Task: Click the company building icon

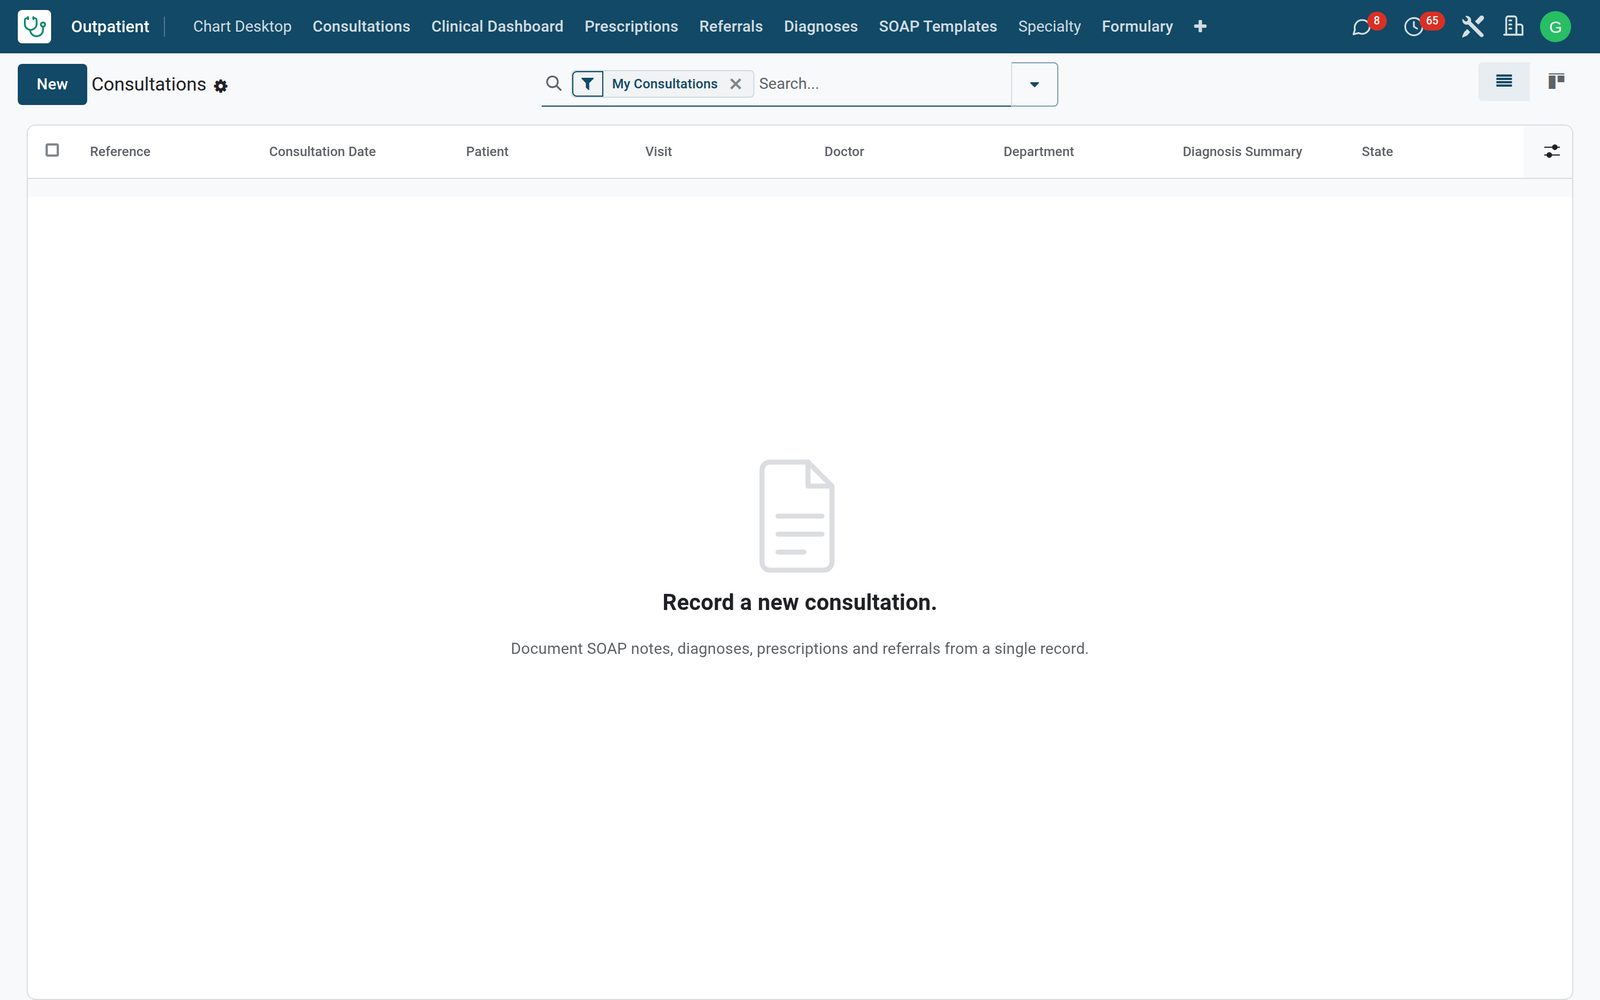Action: coord(1514,26)
